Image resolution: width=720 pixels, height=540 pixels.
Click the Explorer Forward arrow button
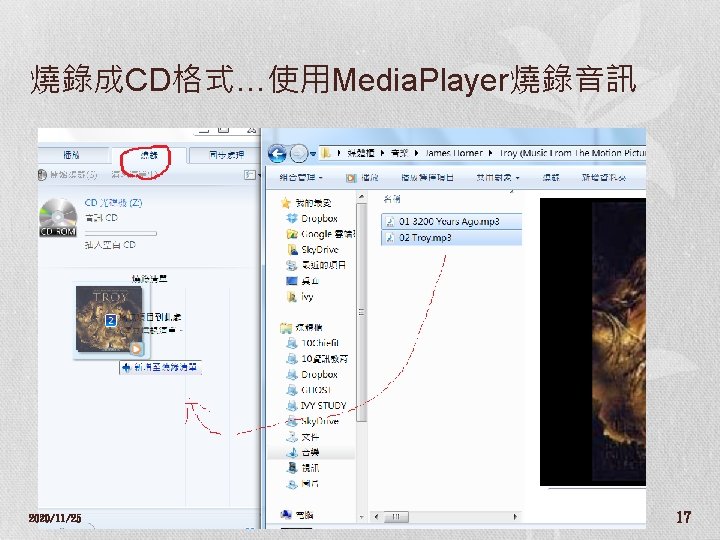298,153
